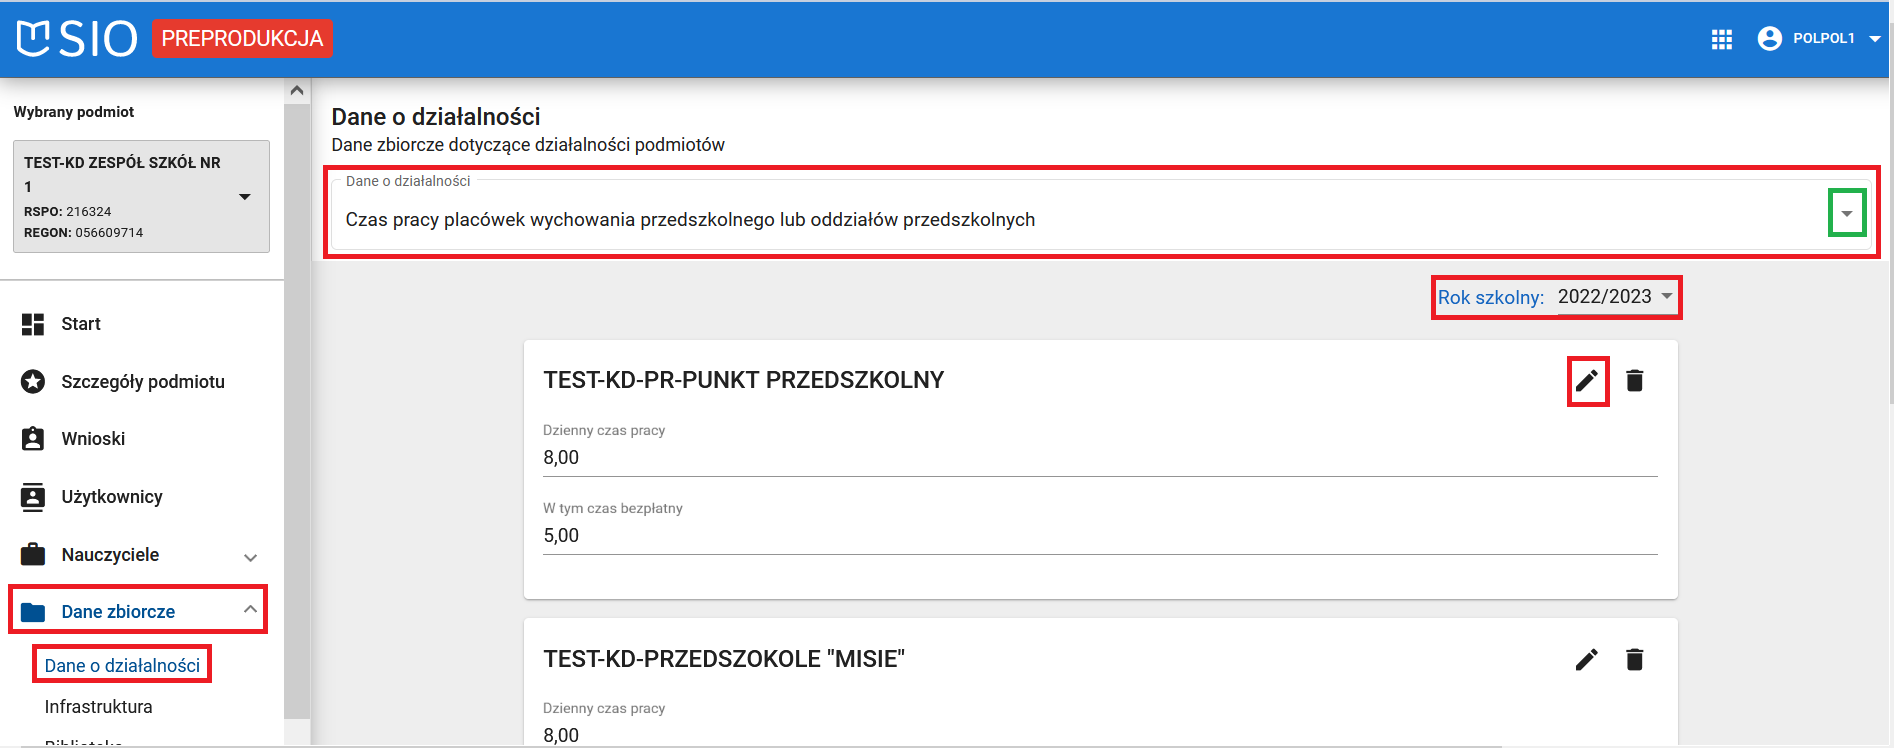Edit TEST-KD-PR-PUNKT PRZEDSZKOLNY with pencil icon
The height and width of the screenshot is (748, 1894).
click(x=1587, y=380)
